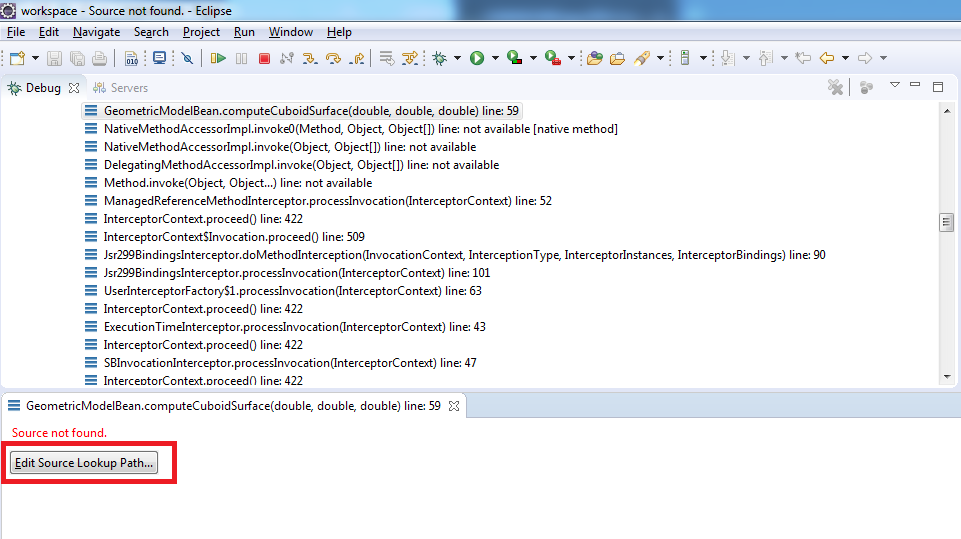Open the Run menu
This screenshot has width=961, height=539.
[x=244, y=32]
